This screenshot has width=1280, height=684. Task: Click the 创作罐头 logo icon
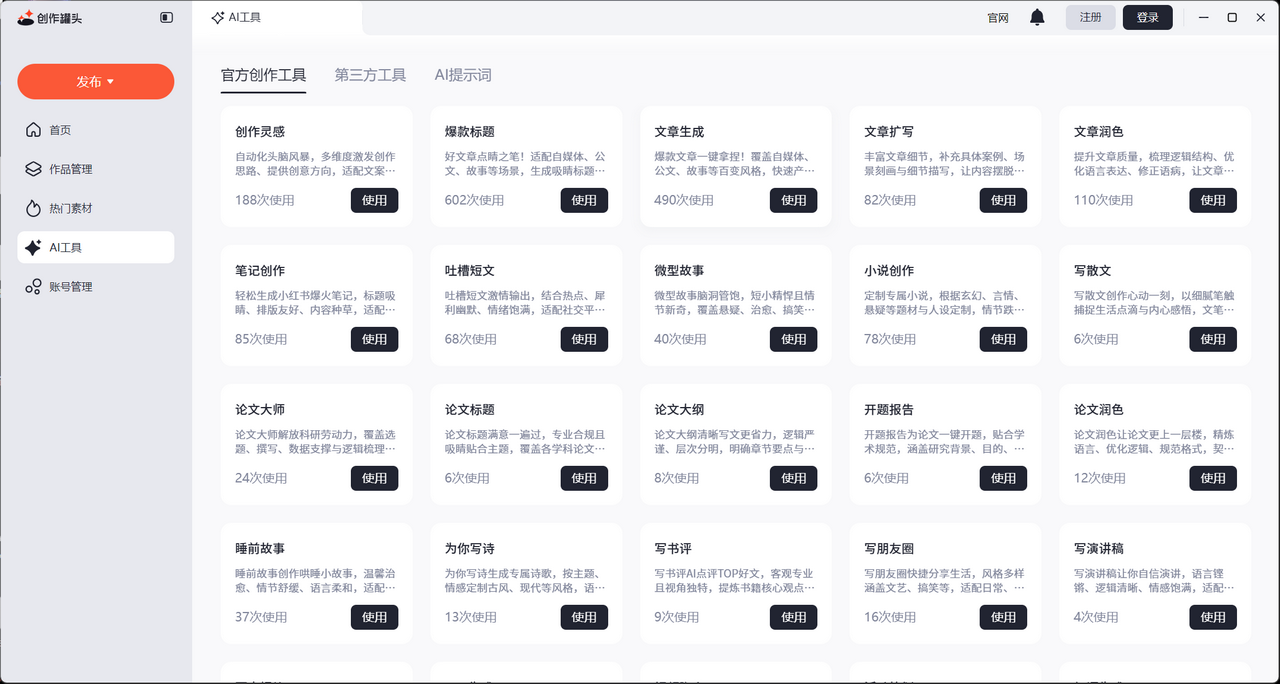click(25, 17)
